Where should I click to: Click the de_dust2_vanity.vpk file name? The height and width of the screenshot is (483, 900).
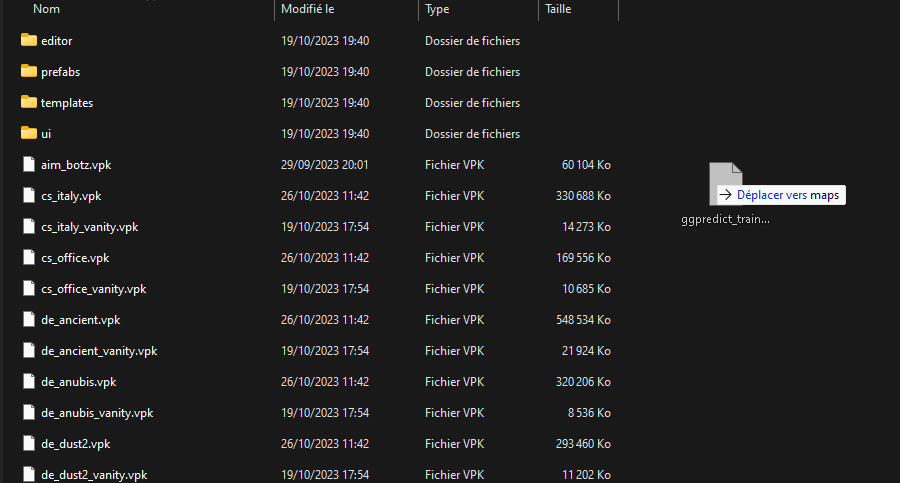tap(94, 475)
